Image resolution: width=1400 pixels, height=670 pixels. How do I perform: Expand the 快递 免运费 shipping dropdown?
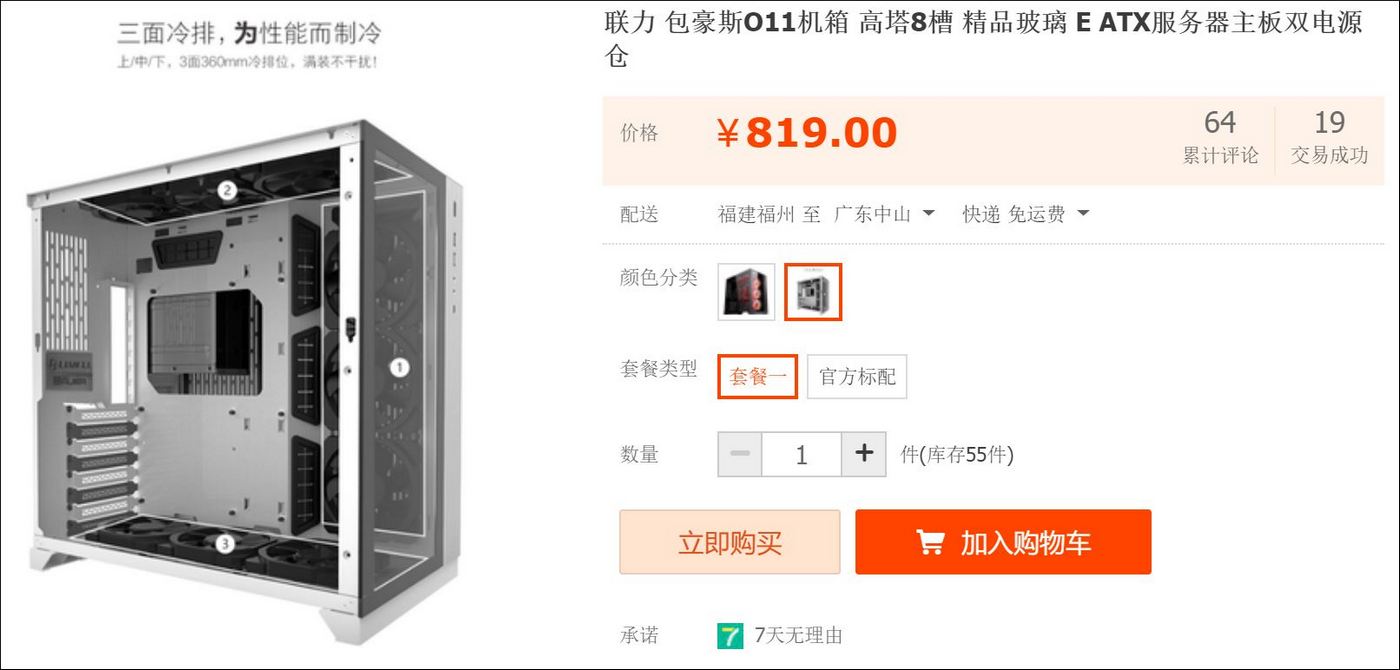[1025, 214]
